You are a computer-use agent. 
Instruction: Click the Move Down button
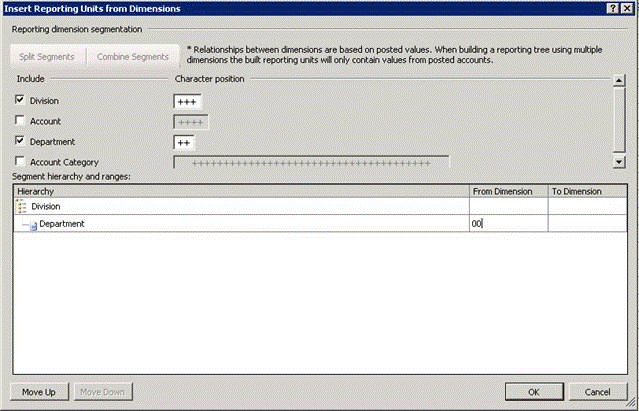pos(103,392)
